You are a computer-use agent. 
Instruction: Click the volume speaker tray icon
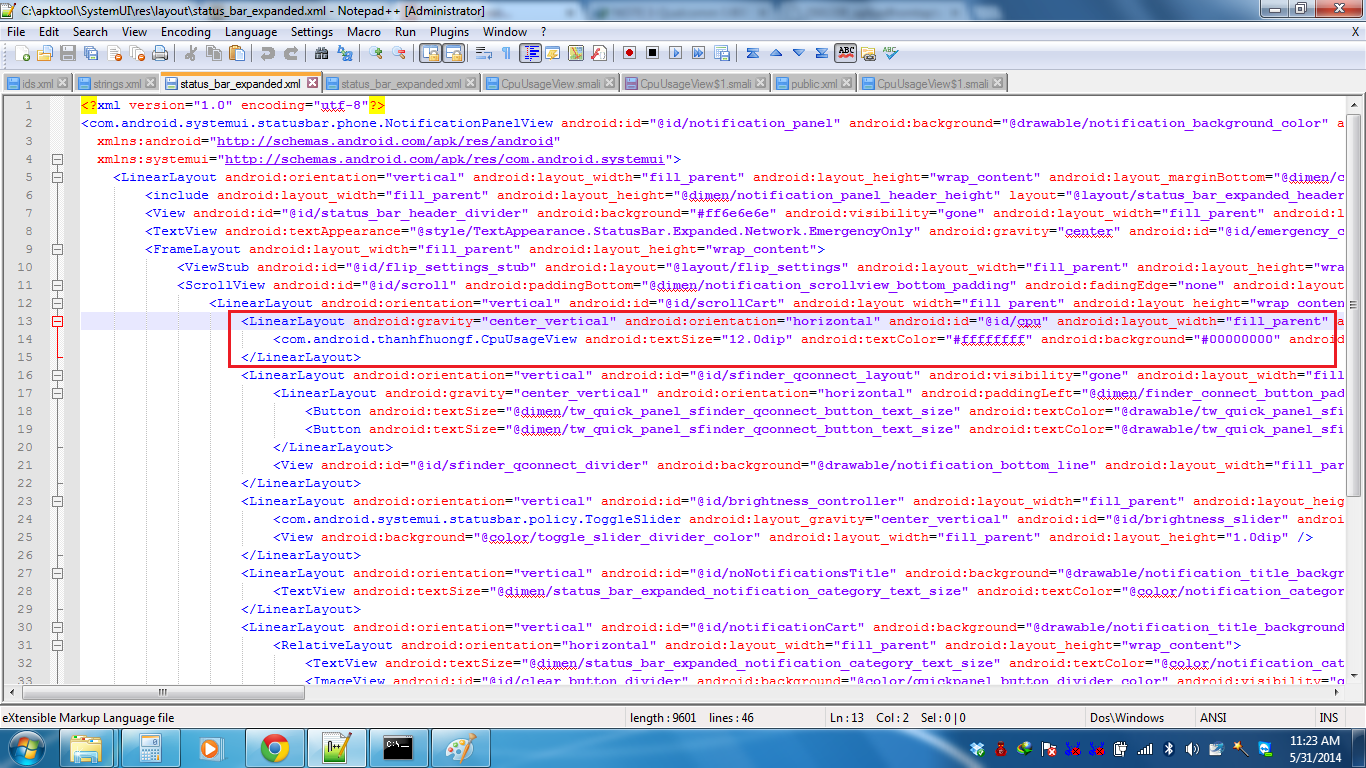pos(1191,749)
